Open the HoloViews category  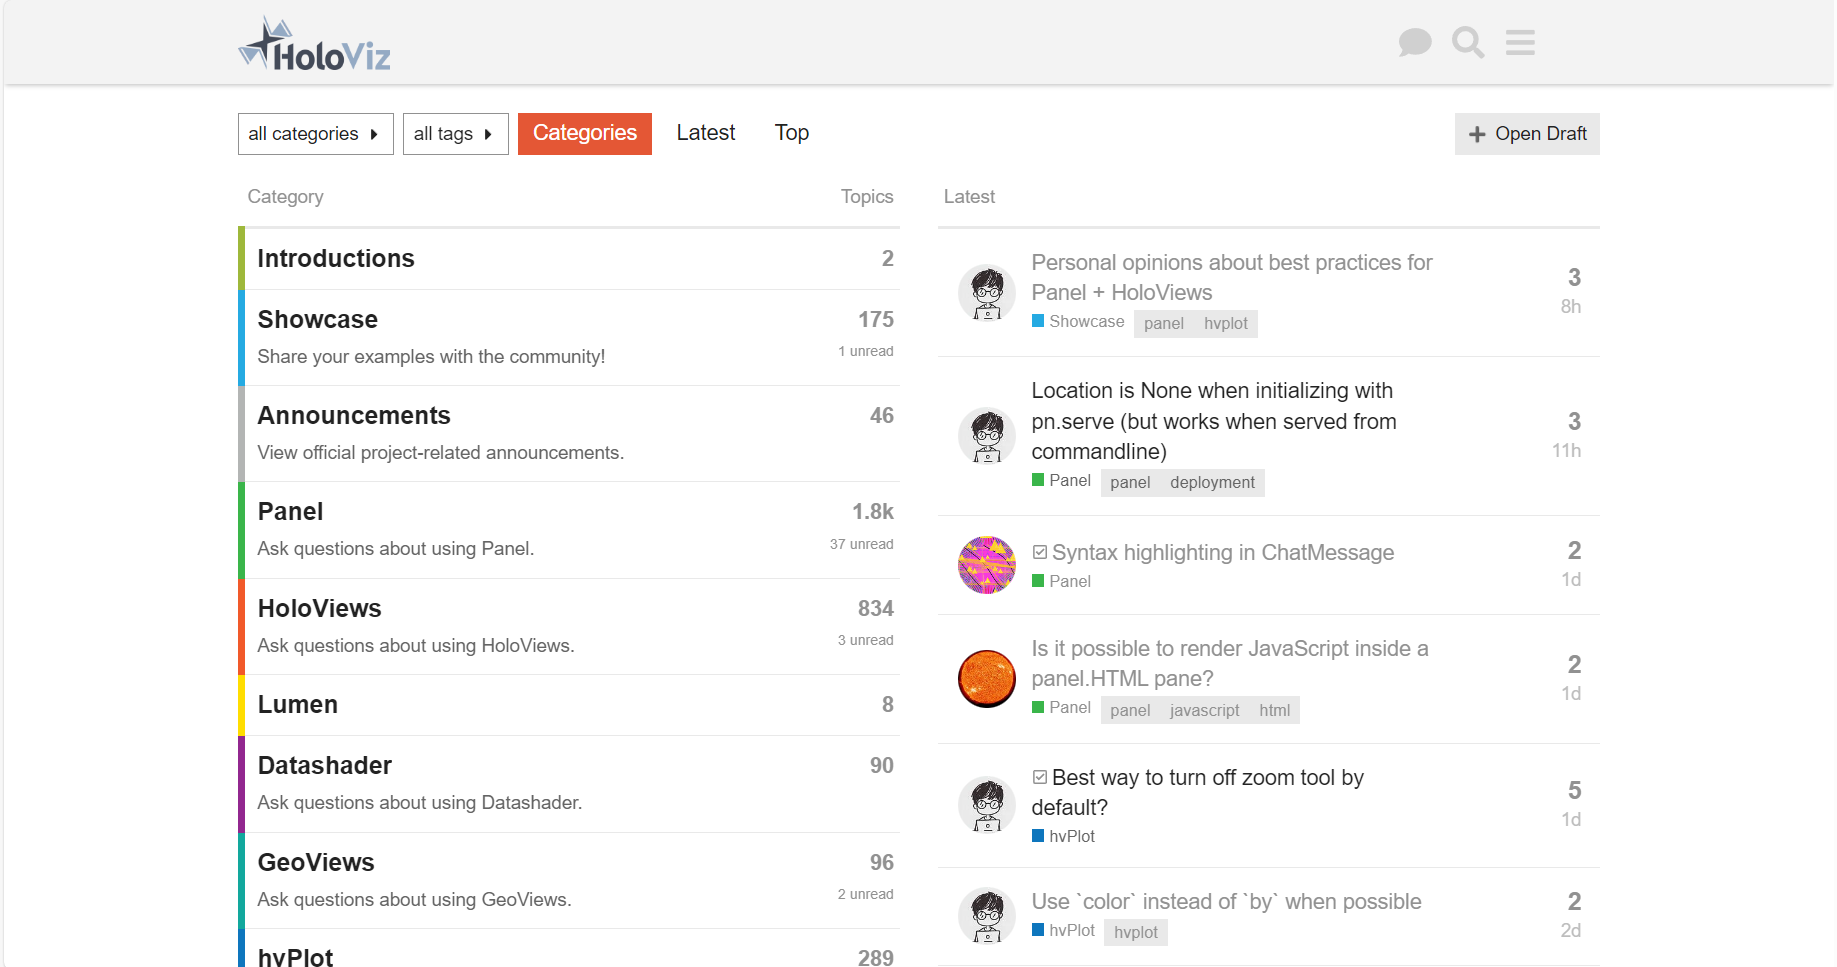tap(319, 608)
